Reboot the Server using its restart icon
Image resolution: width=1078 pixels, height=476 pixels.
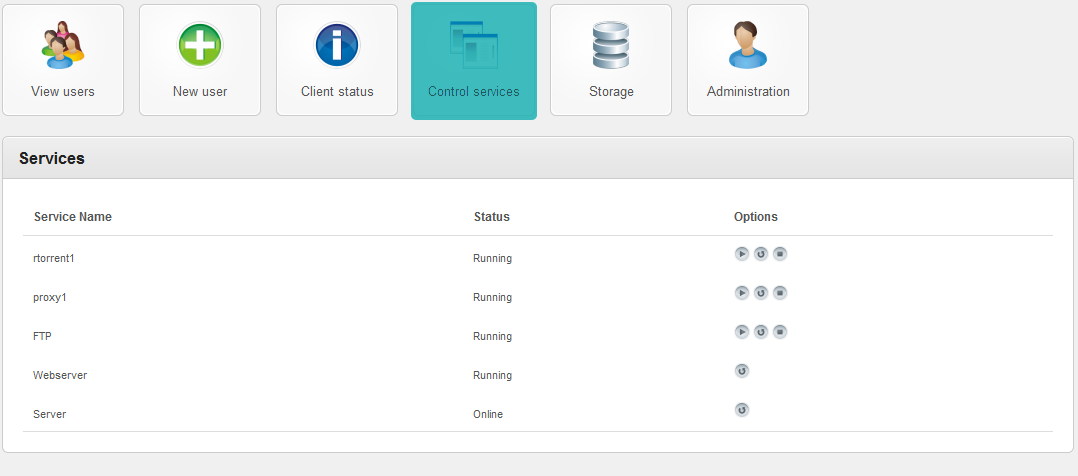pyautogui.click(x=741, y=410)
